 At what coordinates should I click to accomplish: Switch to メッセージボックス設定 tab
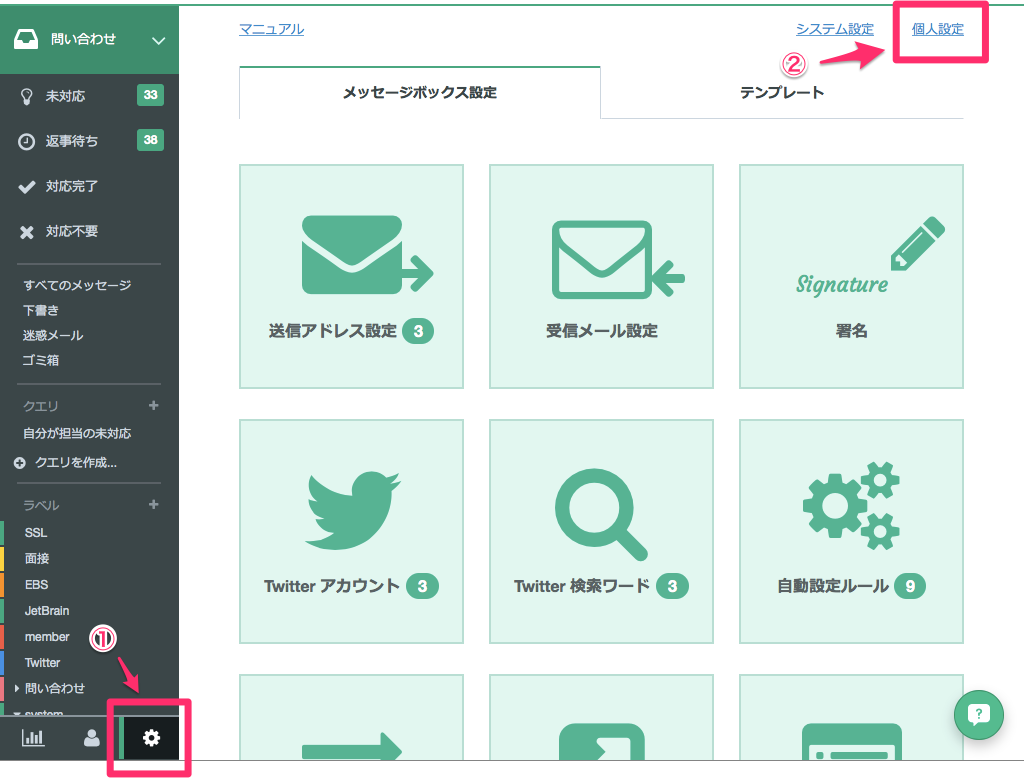point(420,93)
